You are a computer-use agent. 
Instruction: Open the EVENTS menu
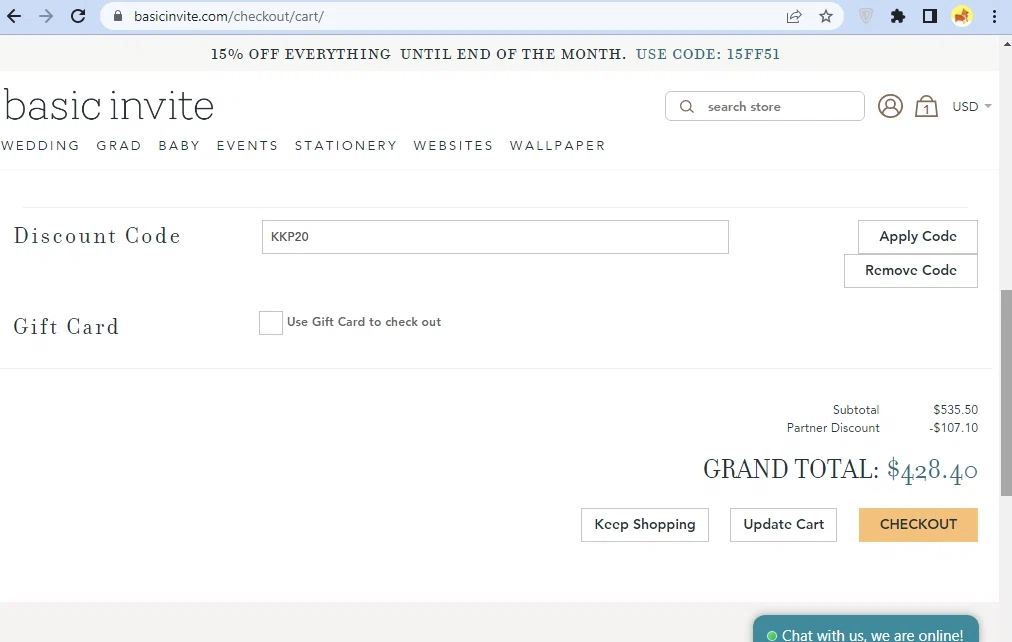click(x=247, y=146)
